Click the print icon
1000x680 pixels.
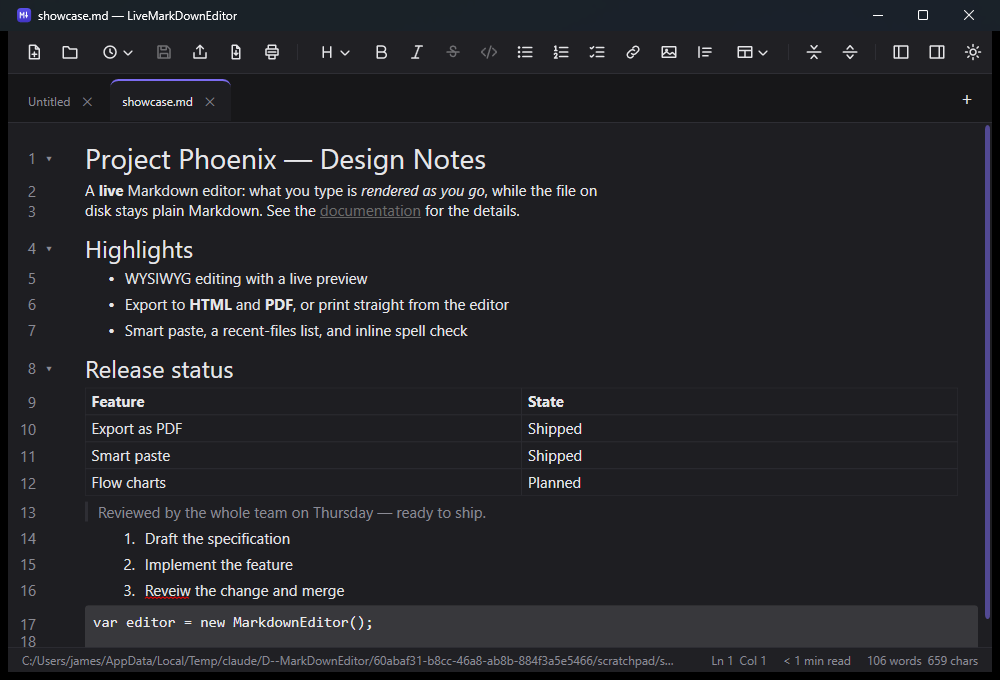tap(272, 52)
